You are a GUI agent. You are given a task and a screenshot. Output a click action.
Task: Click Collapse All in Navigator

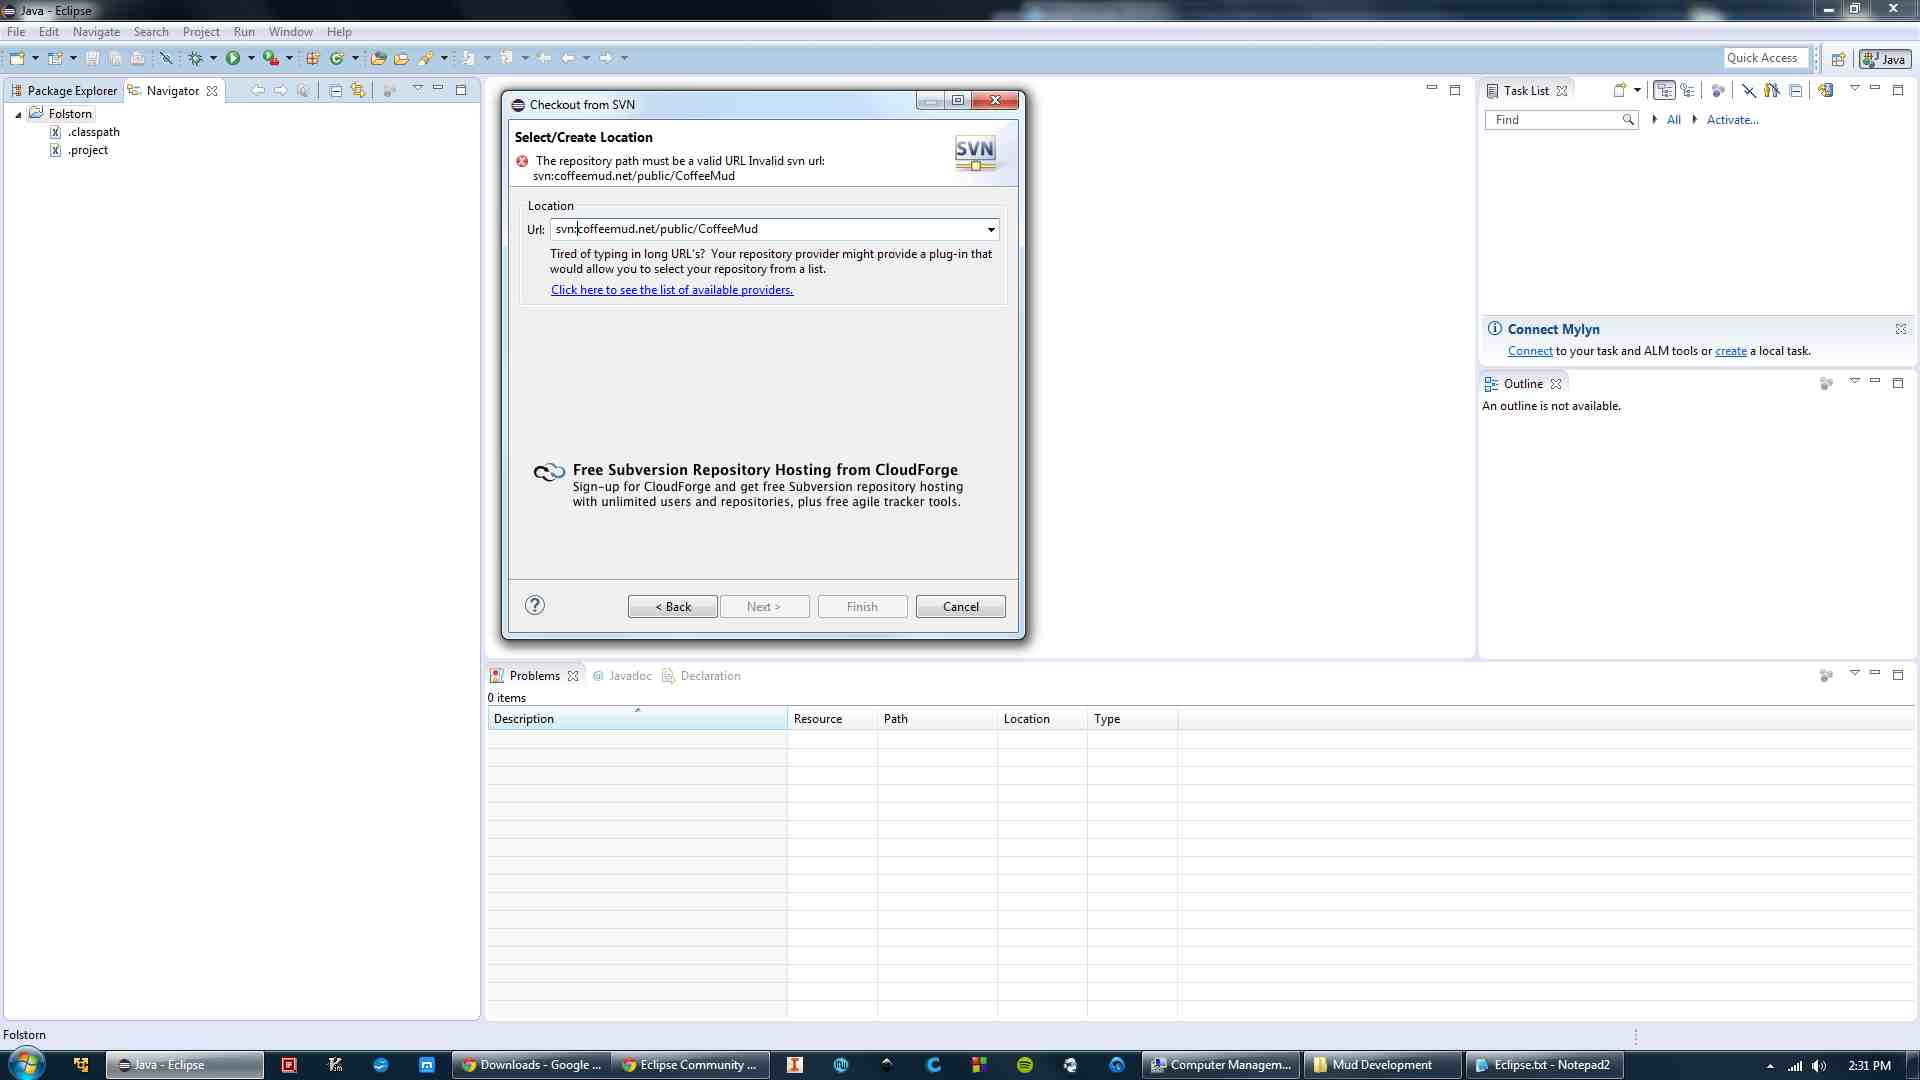336,90
